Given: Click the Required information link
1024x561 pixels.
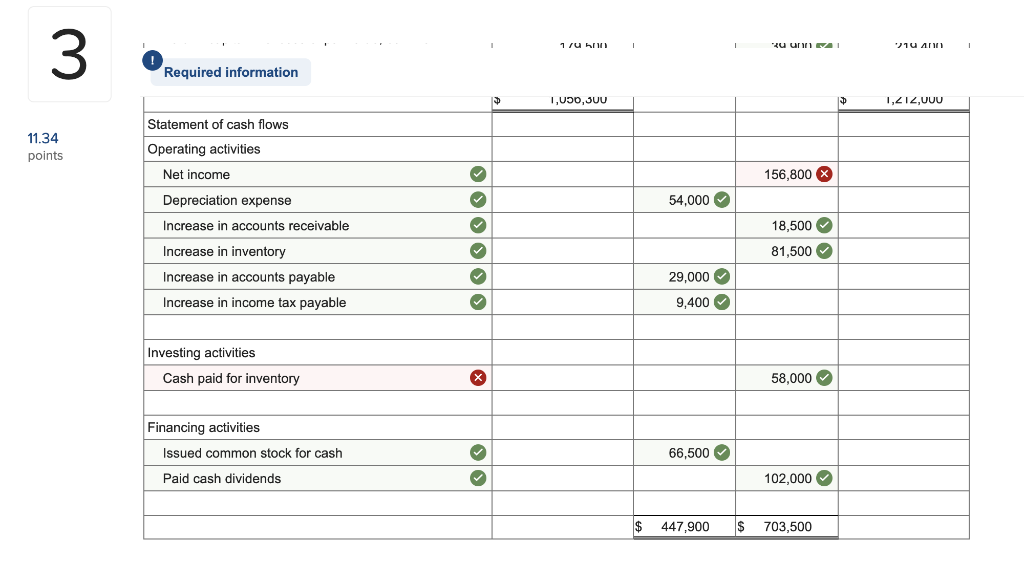Looking at the screenshot, I should (231, 72).
